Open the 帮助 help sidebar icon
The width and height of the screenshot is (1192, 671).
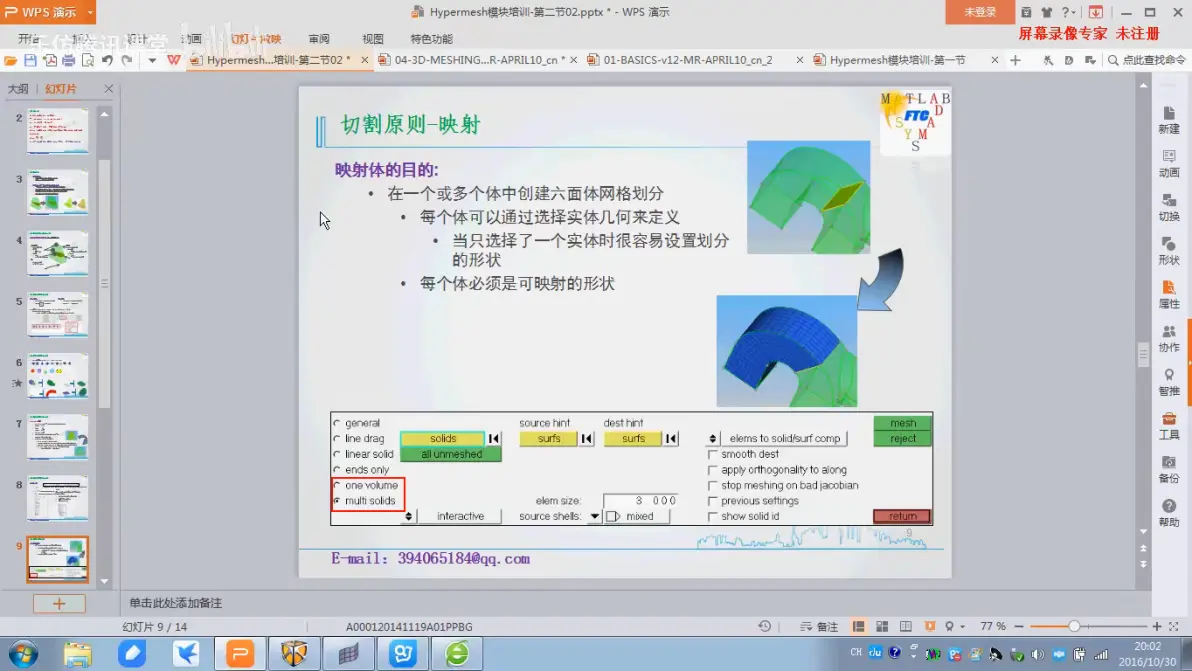1168,513
